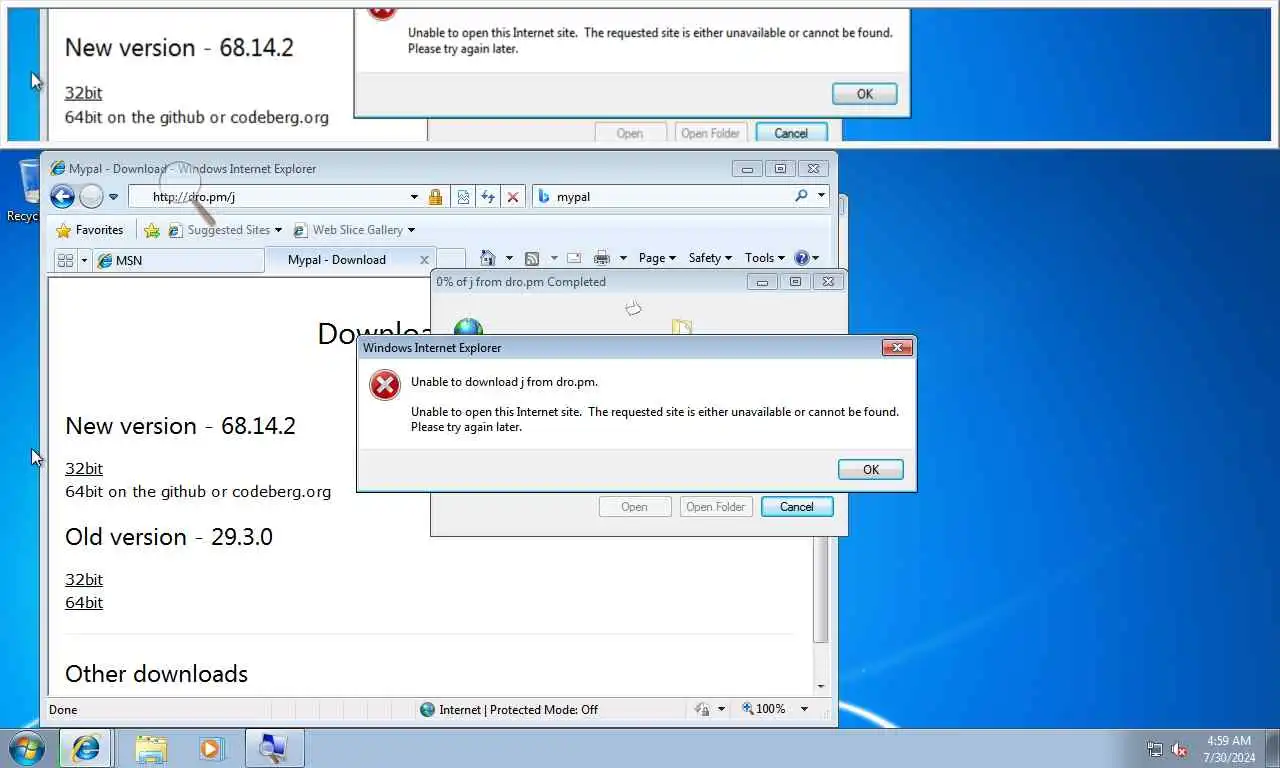Open the 64bit link under Old version
Screen dimensions: 1280x768
coord(84,602)
